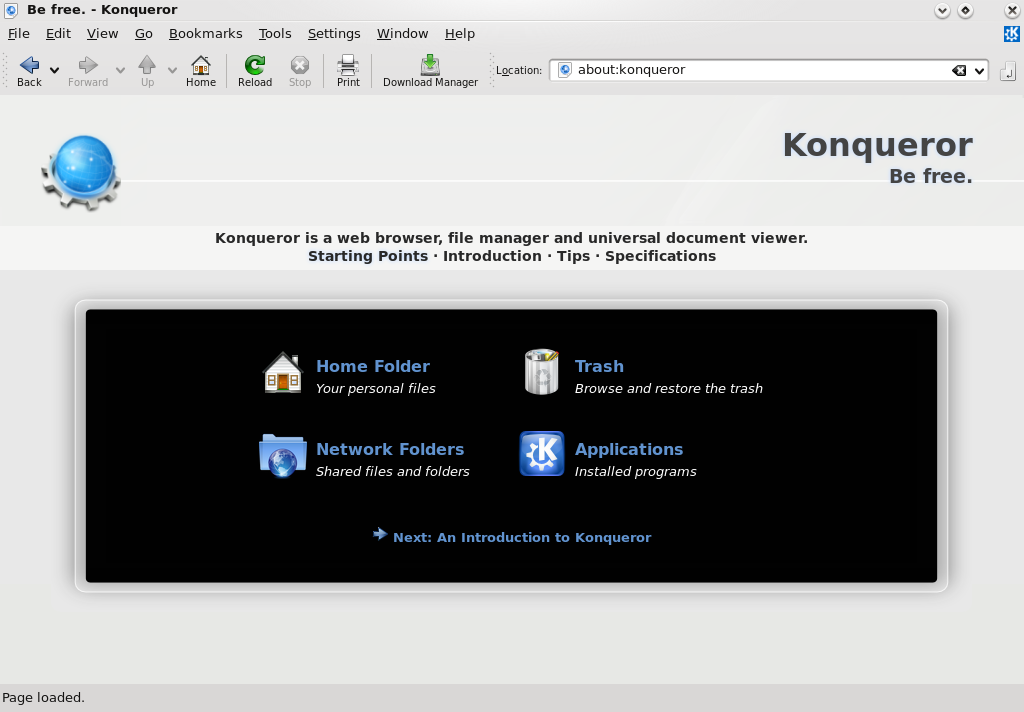The height and width of the screenshot is (712, 1024).
Task: Open the Window menu
Action: coord(402,33)
